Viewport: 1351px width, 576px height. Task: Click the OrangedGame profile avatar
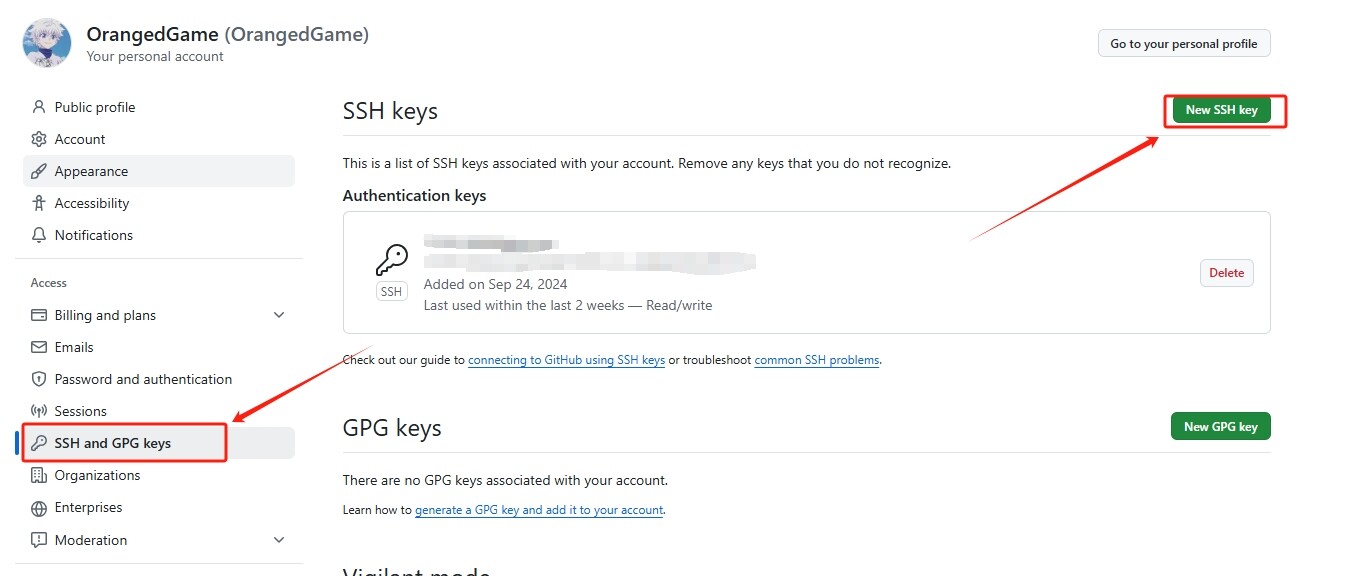(46, 43)
